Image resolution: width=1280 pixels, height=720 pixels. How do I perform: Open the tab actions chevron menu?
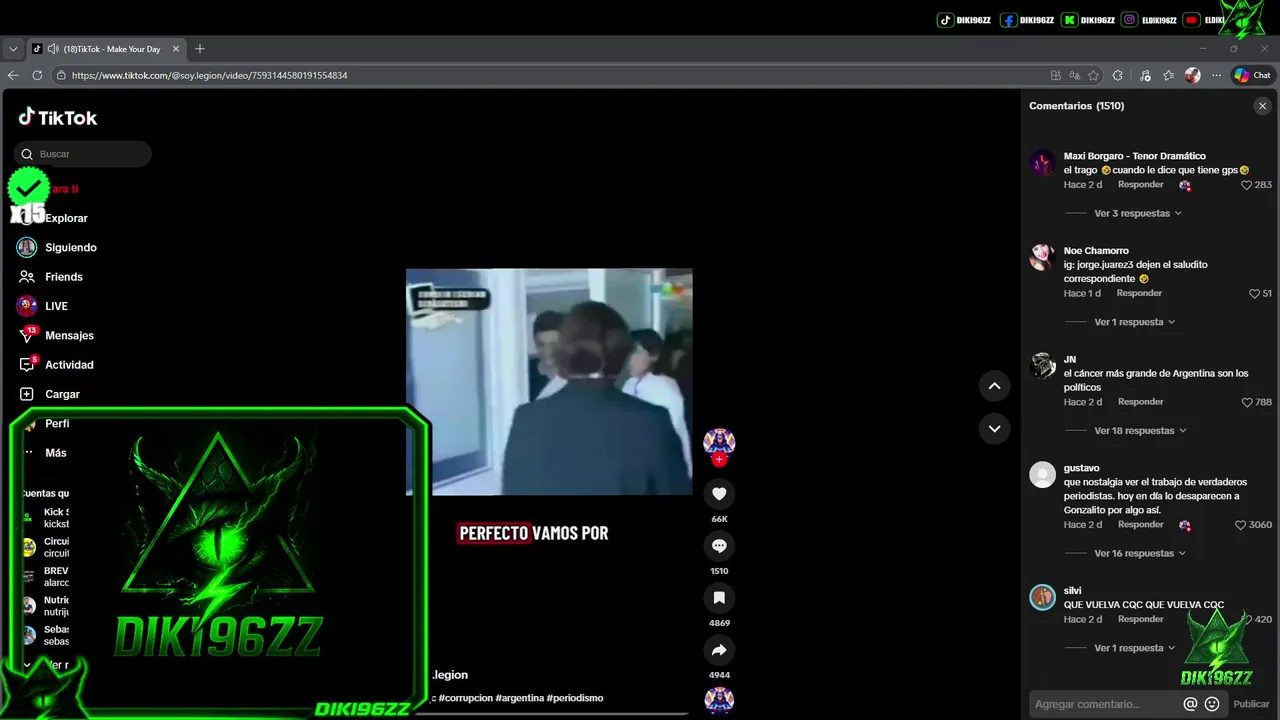click(x=13, y=48)
